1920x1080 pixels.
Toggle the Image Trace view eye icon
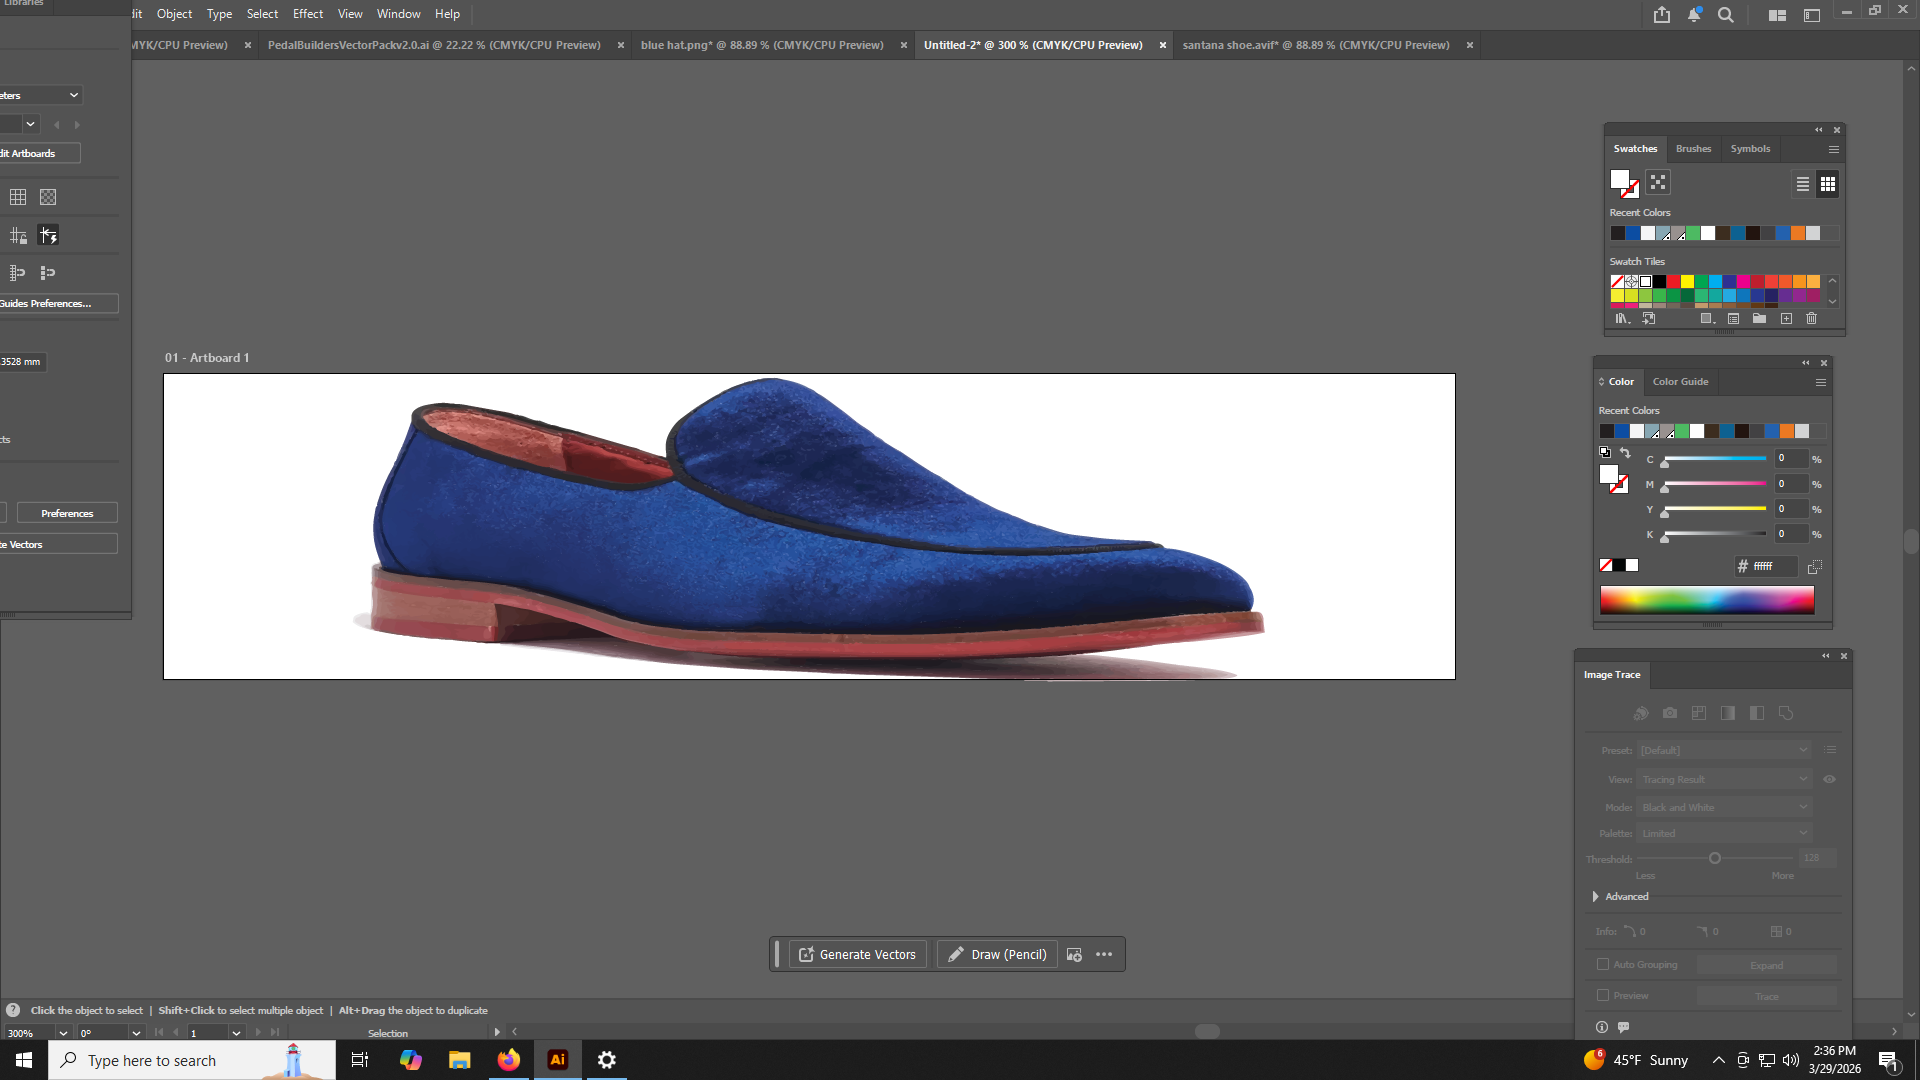click(x=1829, y=779)
